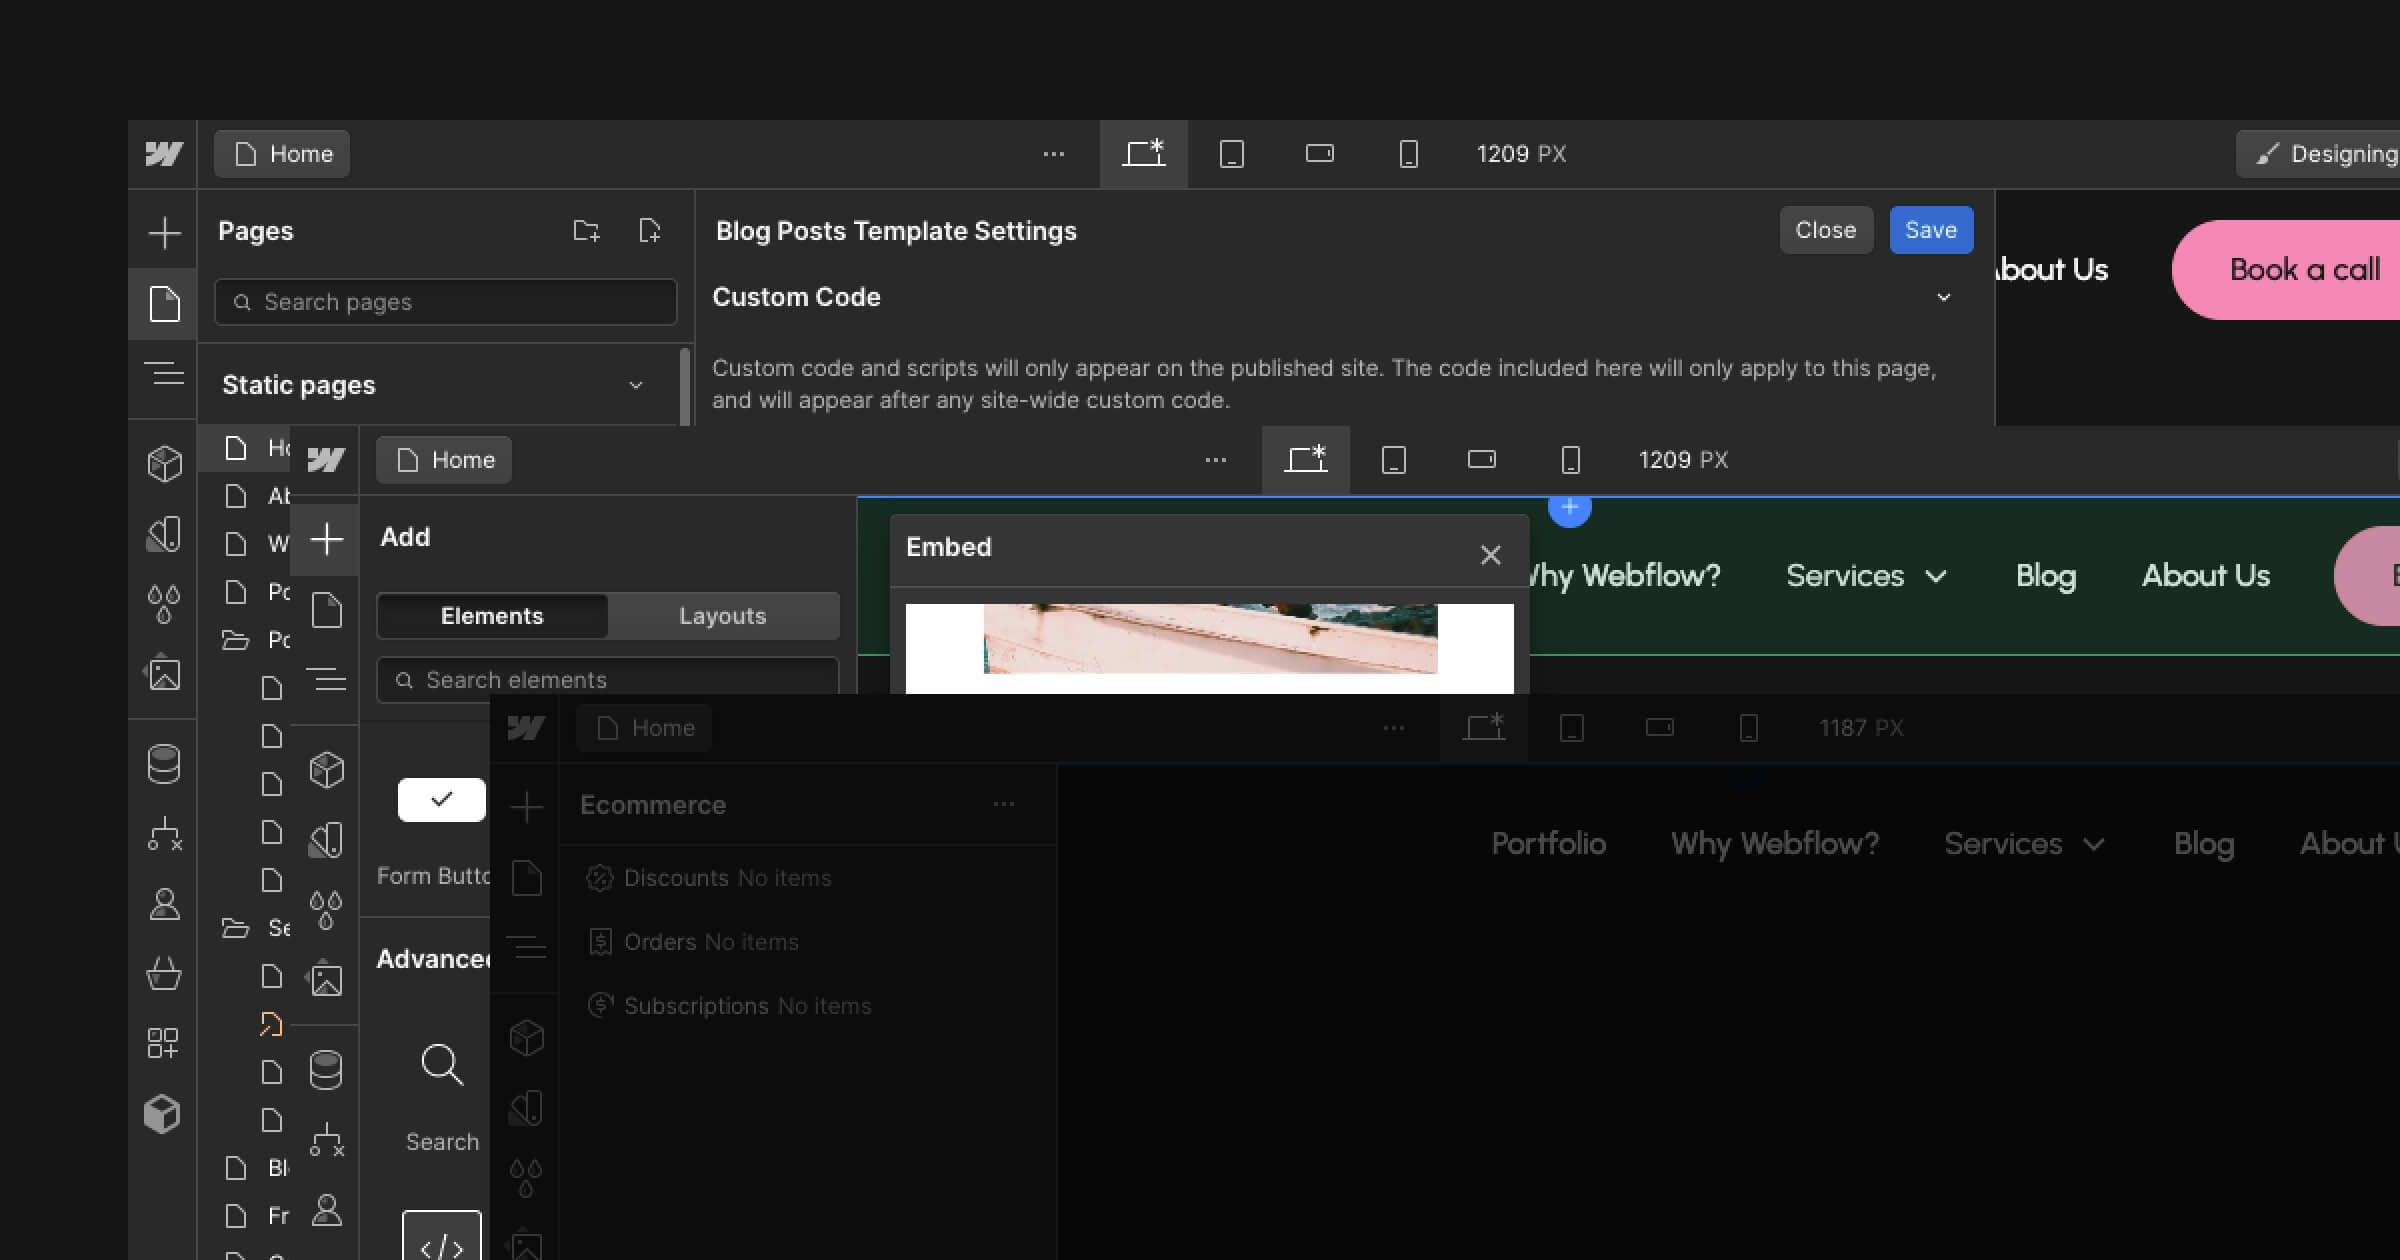2400x1260 pixels.
Task: Open Navigator icon in the Add panel window sidebar
Action: [326, 680]
